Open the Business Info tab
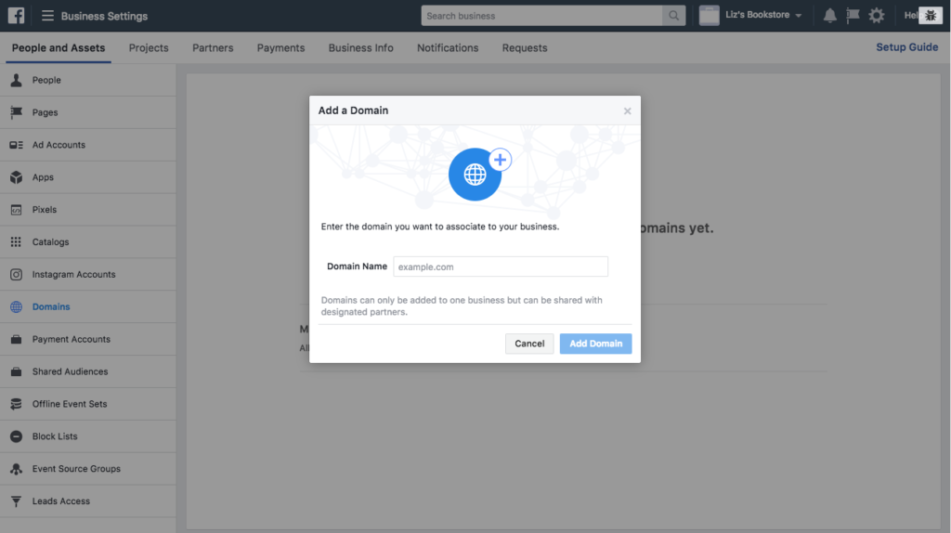 (x=360, y=48)
